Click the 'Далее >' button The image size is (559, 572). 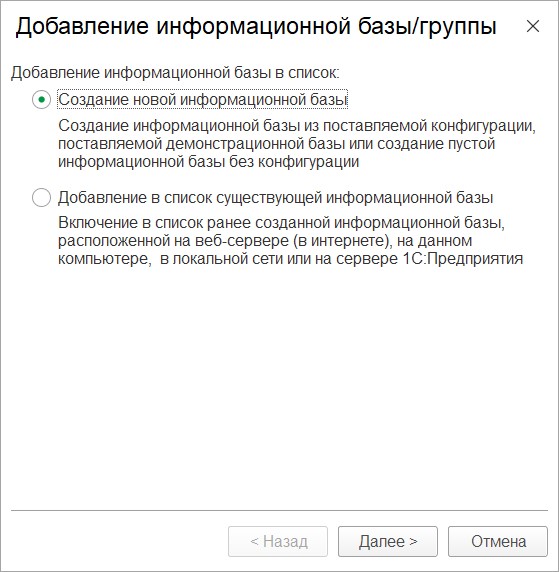pos(388,541)
